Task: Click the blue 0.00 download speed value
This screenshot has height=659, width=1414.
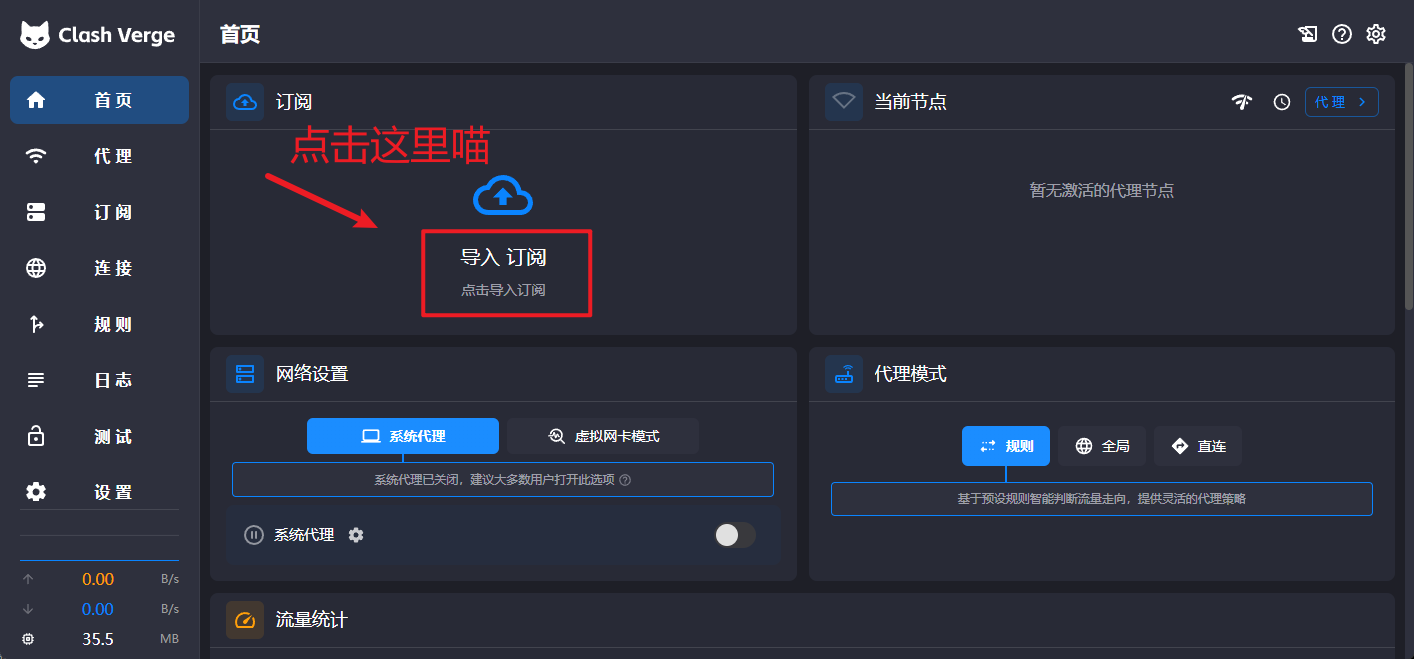Action: pos(98,609)
